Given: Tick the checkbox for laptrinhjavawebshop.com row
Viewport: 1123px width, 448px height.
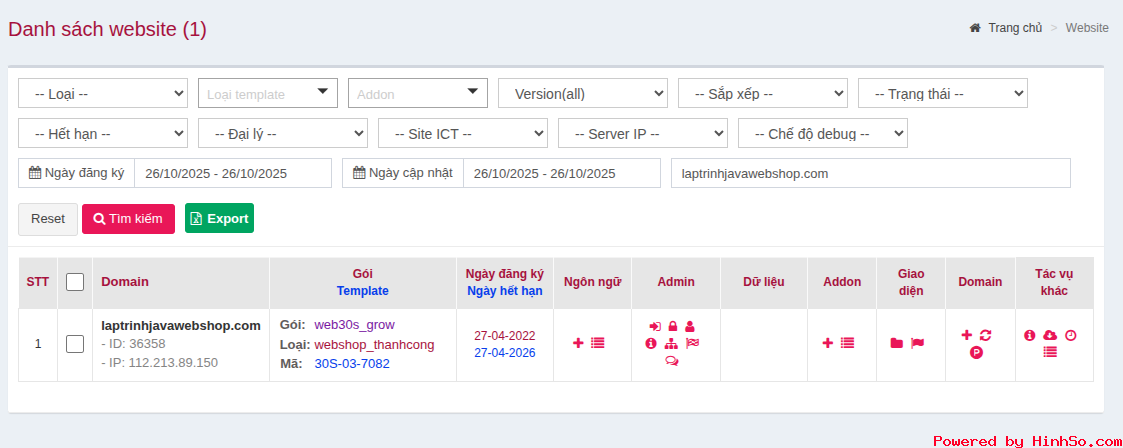Looking at the screenshot, I should point(74,344).
